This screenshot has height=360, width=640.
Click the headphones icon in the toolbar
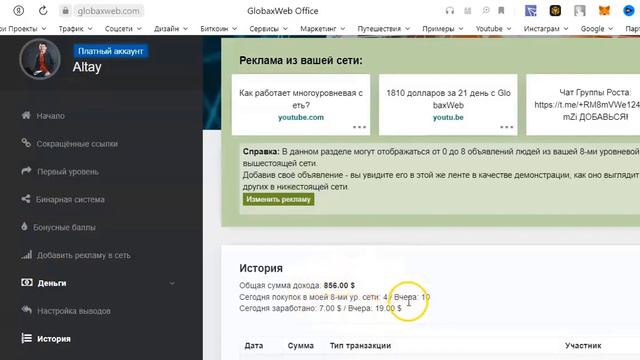click(450, 11)
